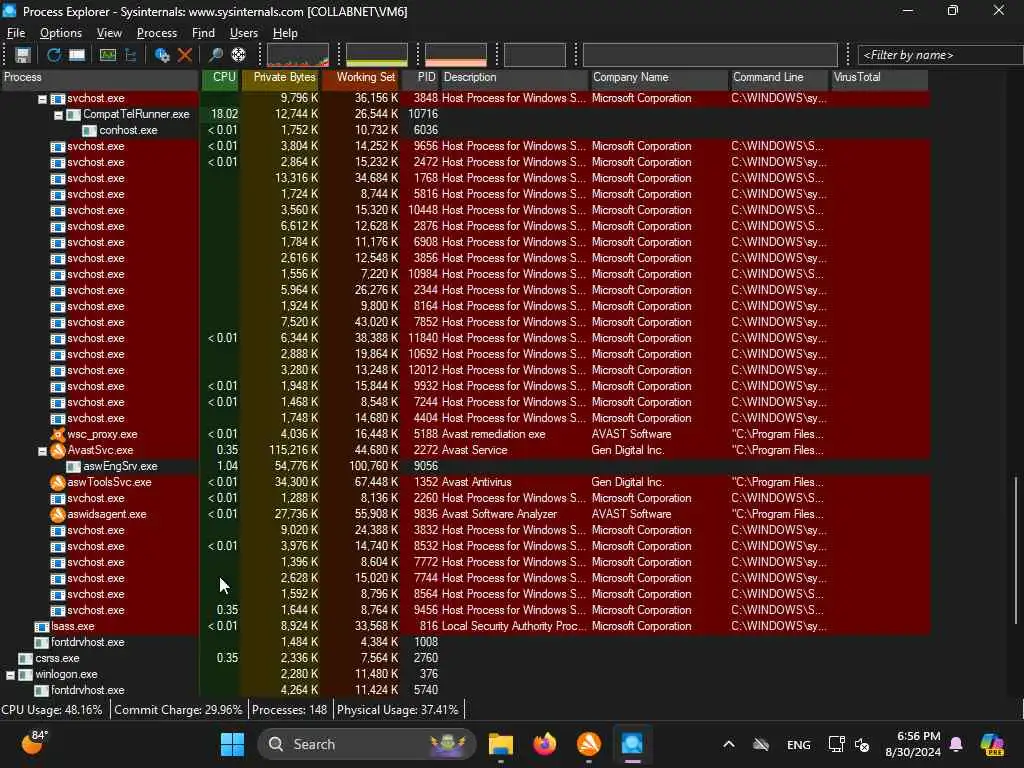Open the green commit history mini graph
Viewport: 1024px width, 768px height.
tap(377, 55)
